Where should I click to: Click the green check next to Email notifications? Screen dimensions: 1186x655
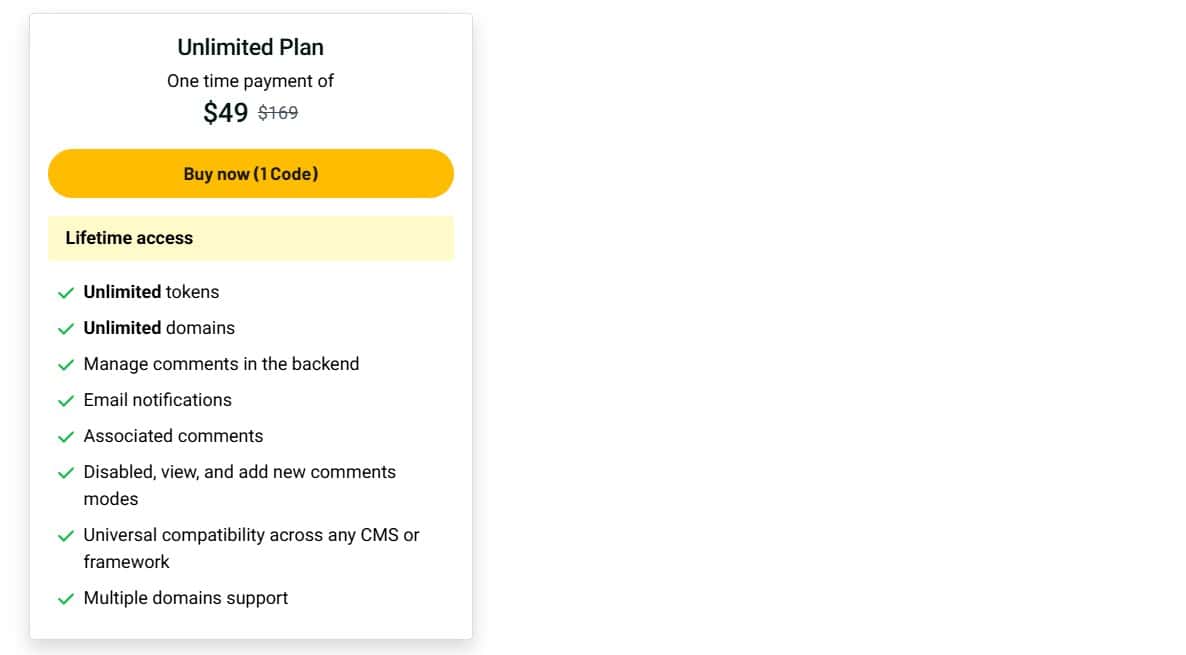coord(66,400)
